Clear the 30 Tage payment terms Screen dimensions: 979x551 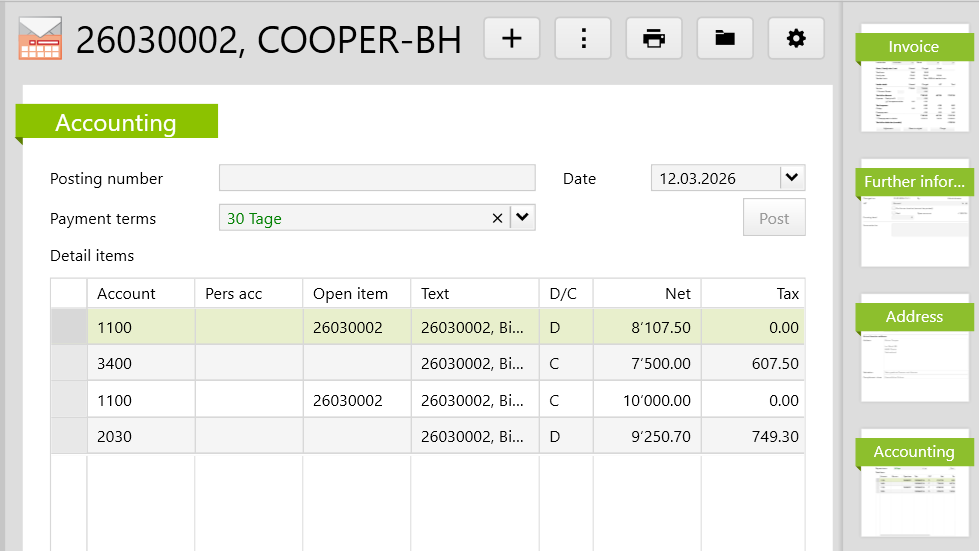497,218
